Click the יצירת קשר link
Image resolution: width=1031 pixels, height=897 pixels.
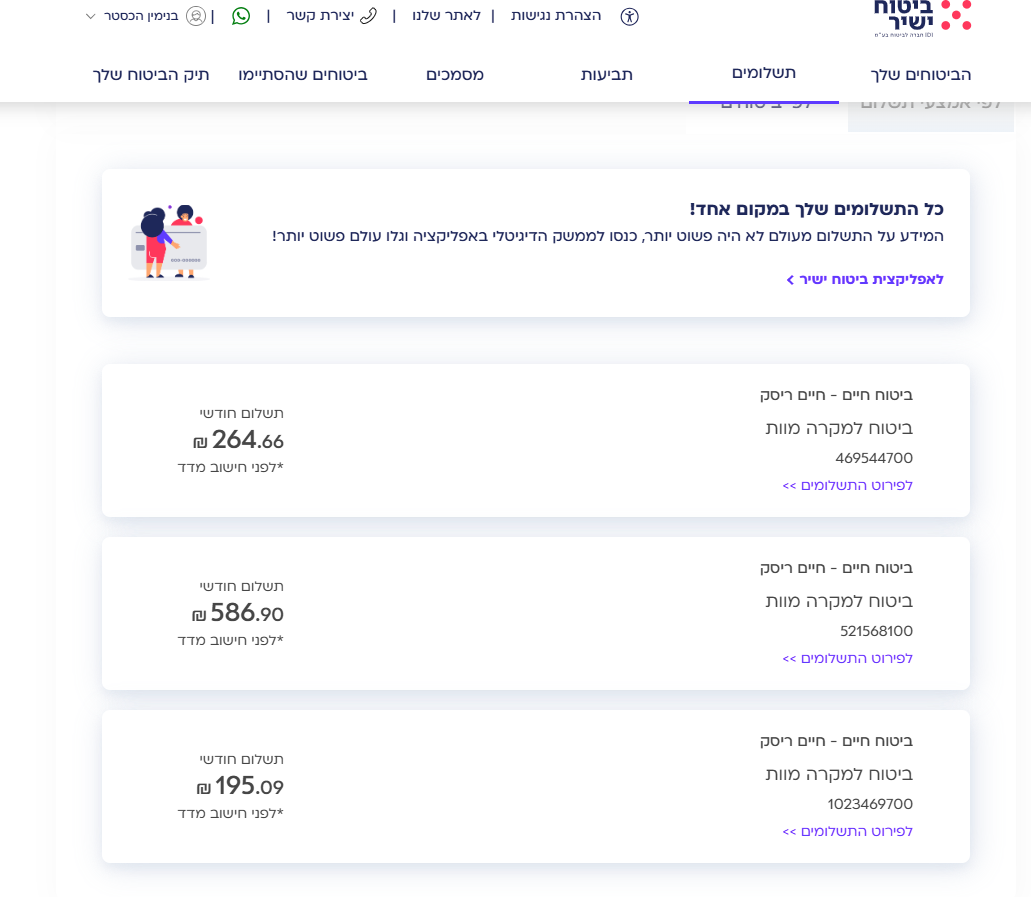[x=320, y=16]
